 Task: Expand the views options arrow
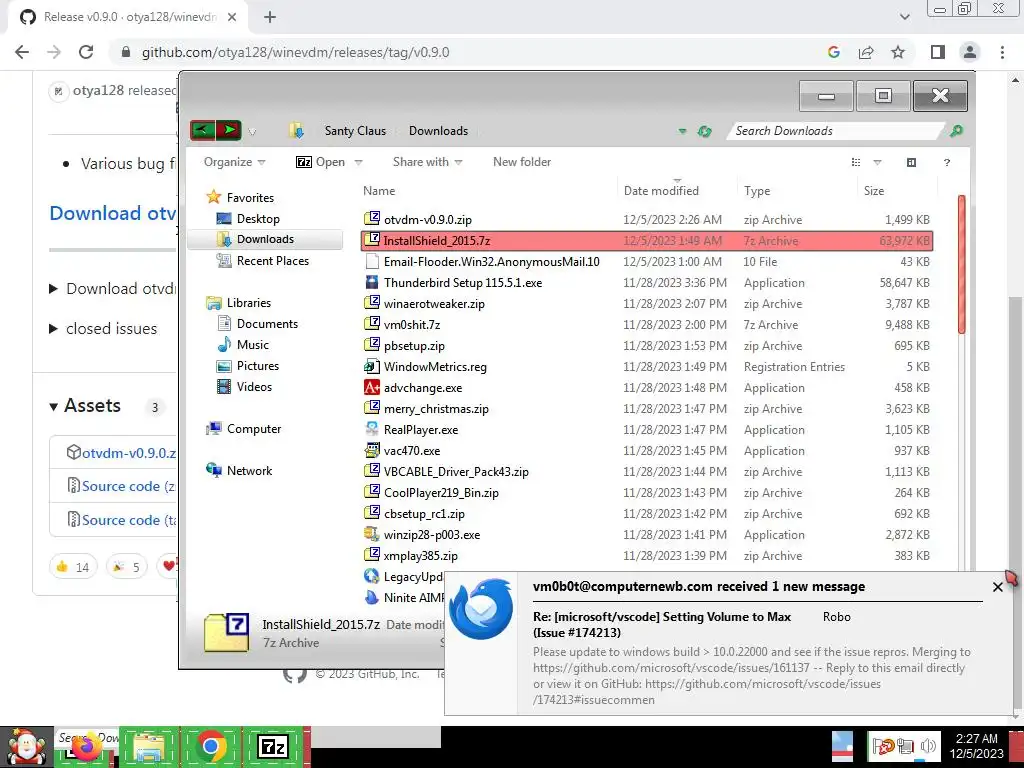[877, 163]
